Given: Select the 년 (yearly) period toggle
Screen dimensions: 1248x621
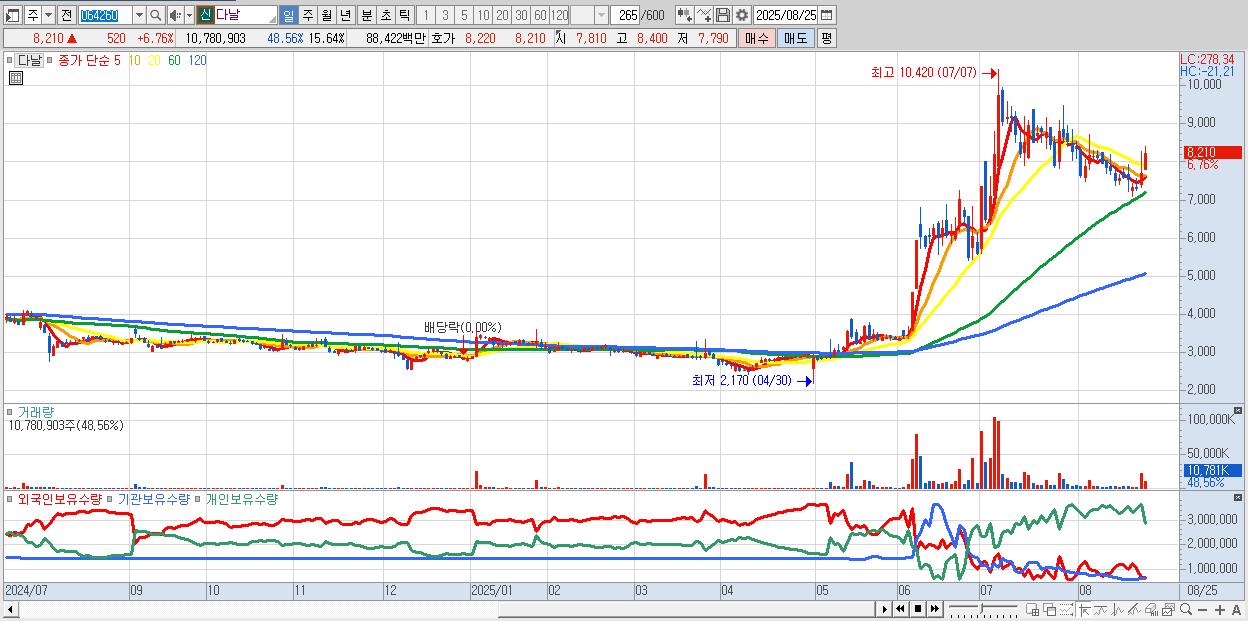Looking at the screenshot, I should click(x=345, y=15).
